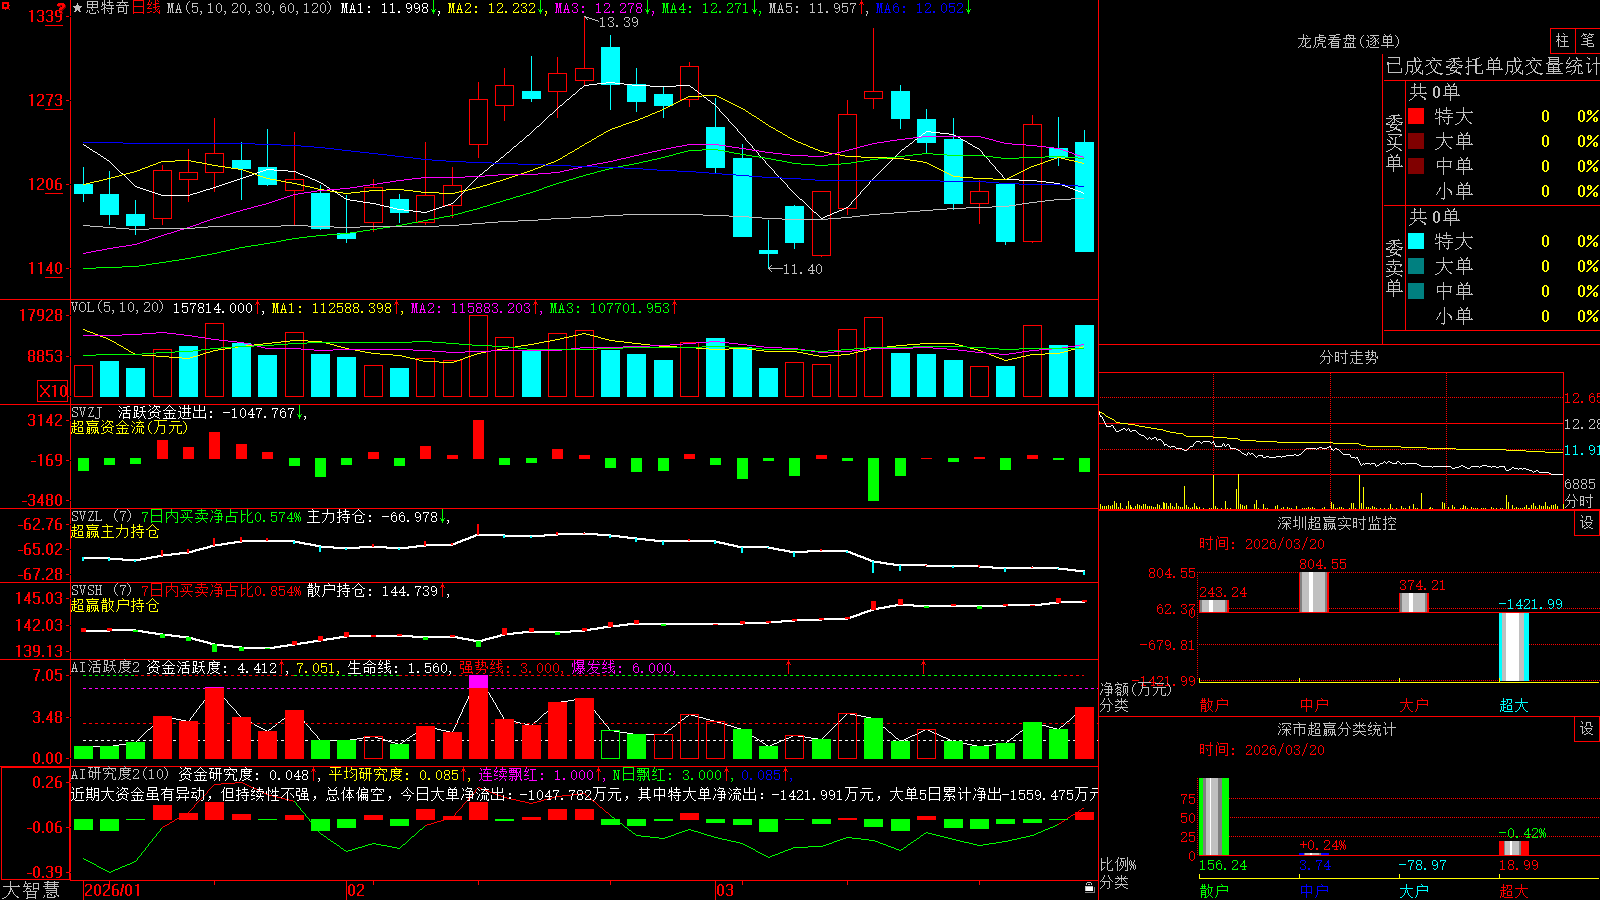Select the SVZJ indicator name

tap(87, 412)
